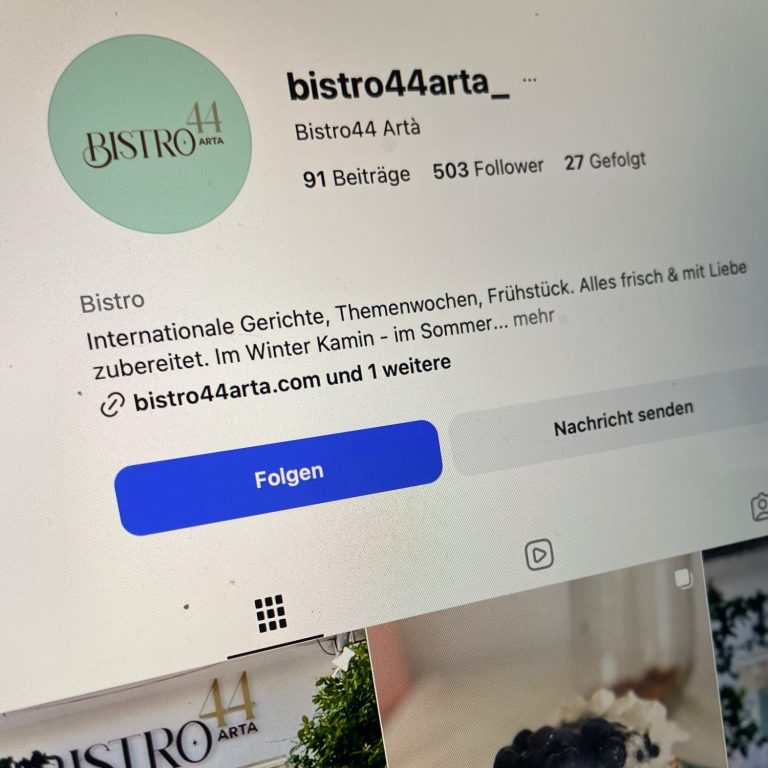This screenshot has width=768, height=768.
Task: Click the carousel icon on the dessert post
Action: [683, 578]
